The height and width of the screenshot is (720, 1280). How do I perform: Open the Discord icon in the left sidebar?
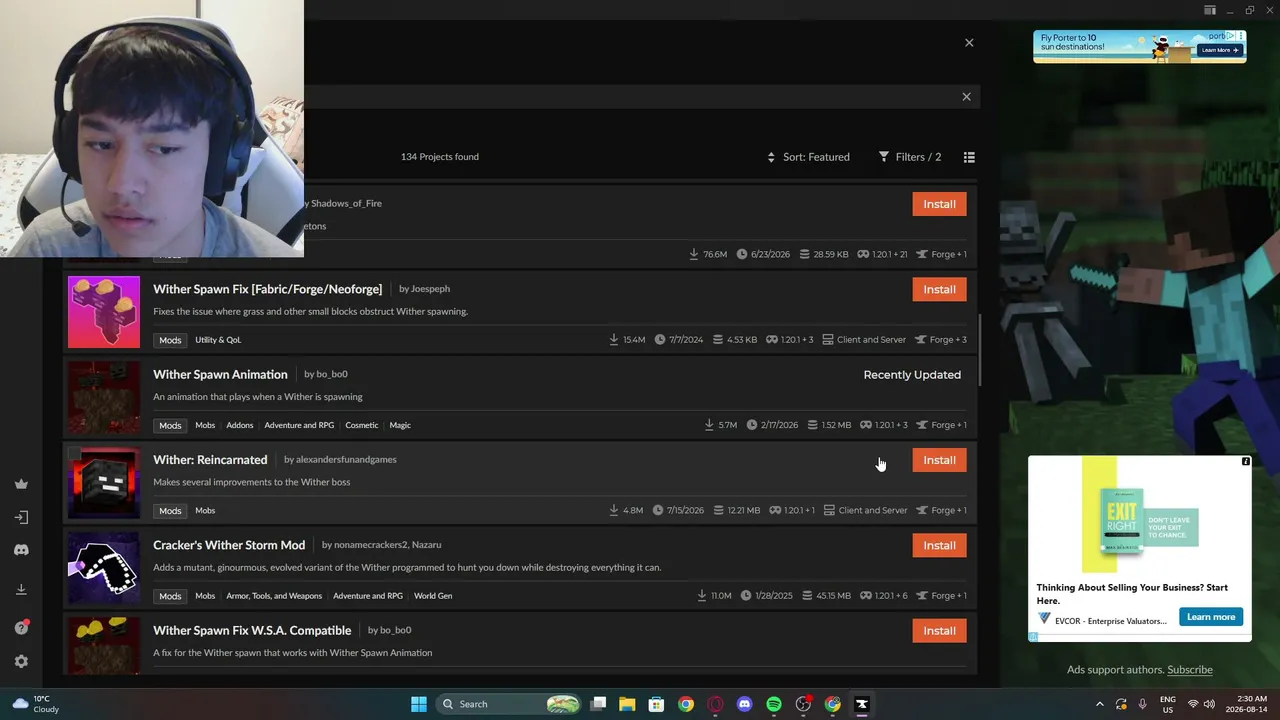[x=21, y=550]
